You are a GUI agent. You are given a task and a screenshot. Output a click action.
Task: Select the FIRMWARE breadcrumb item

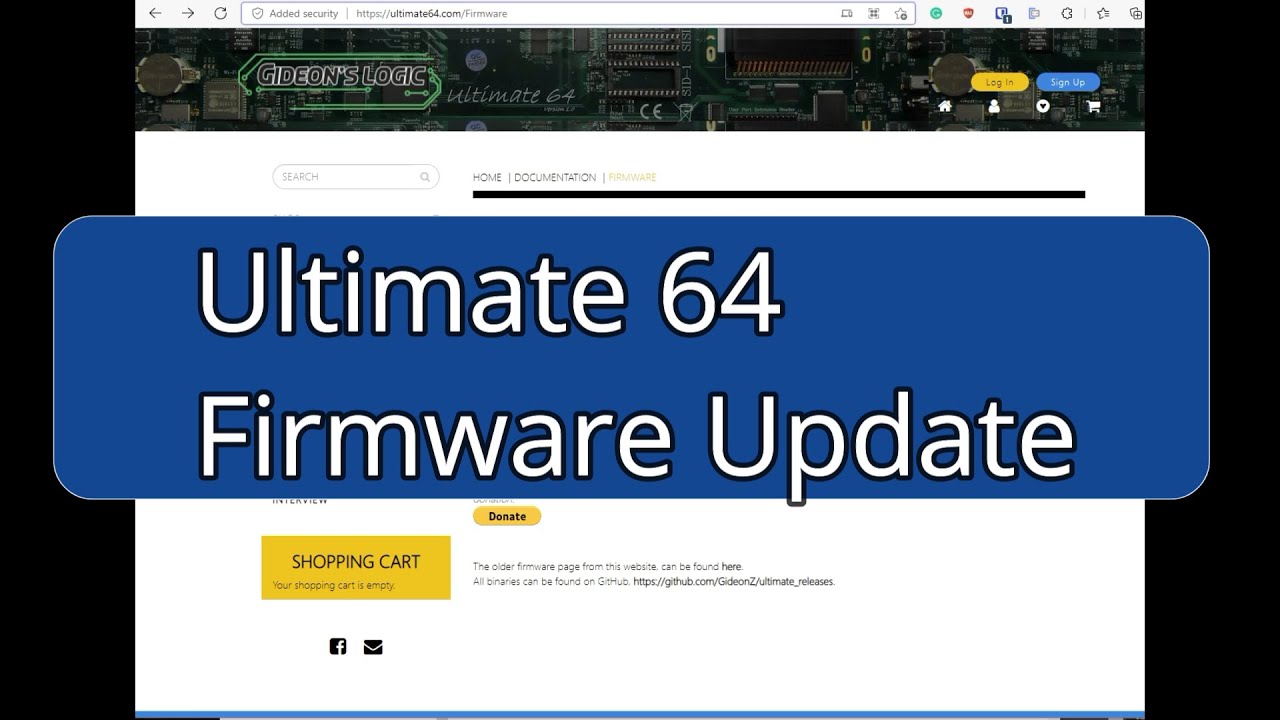[x=632, y=177]
